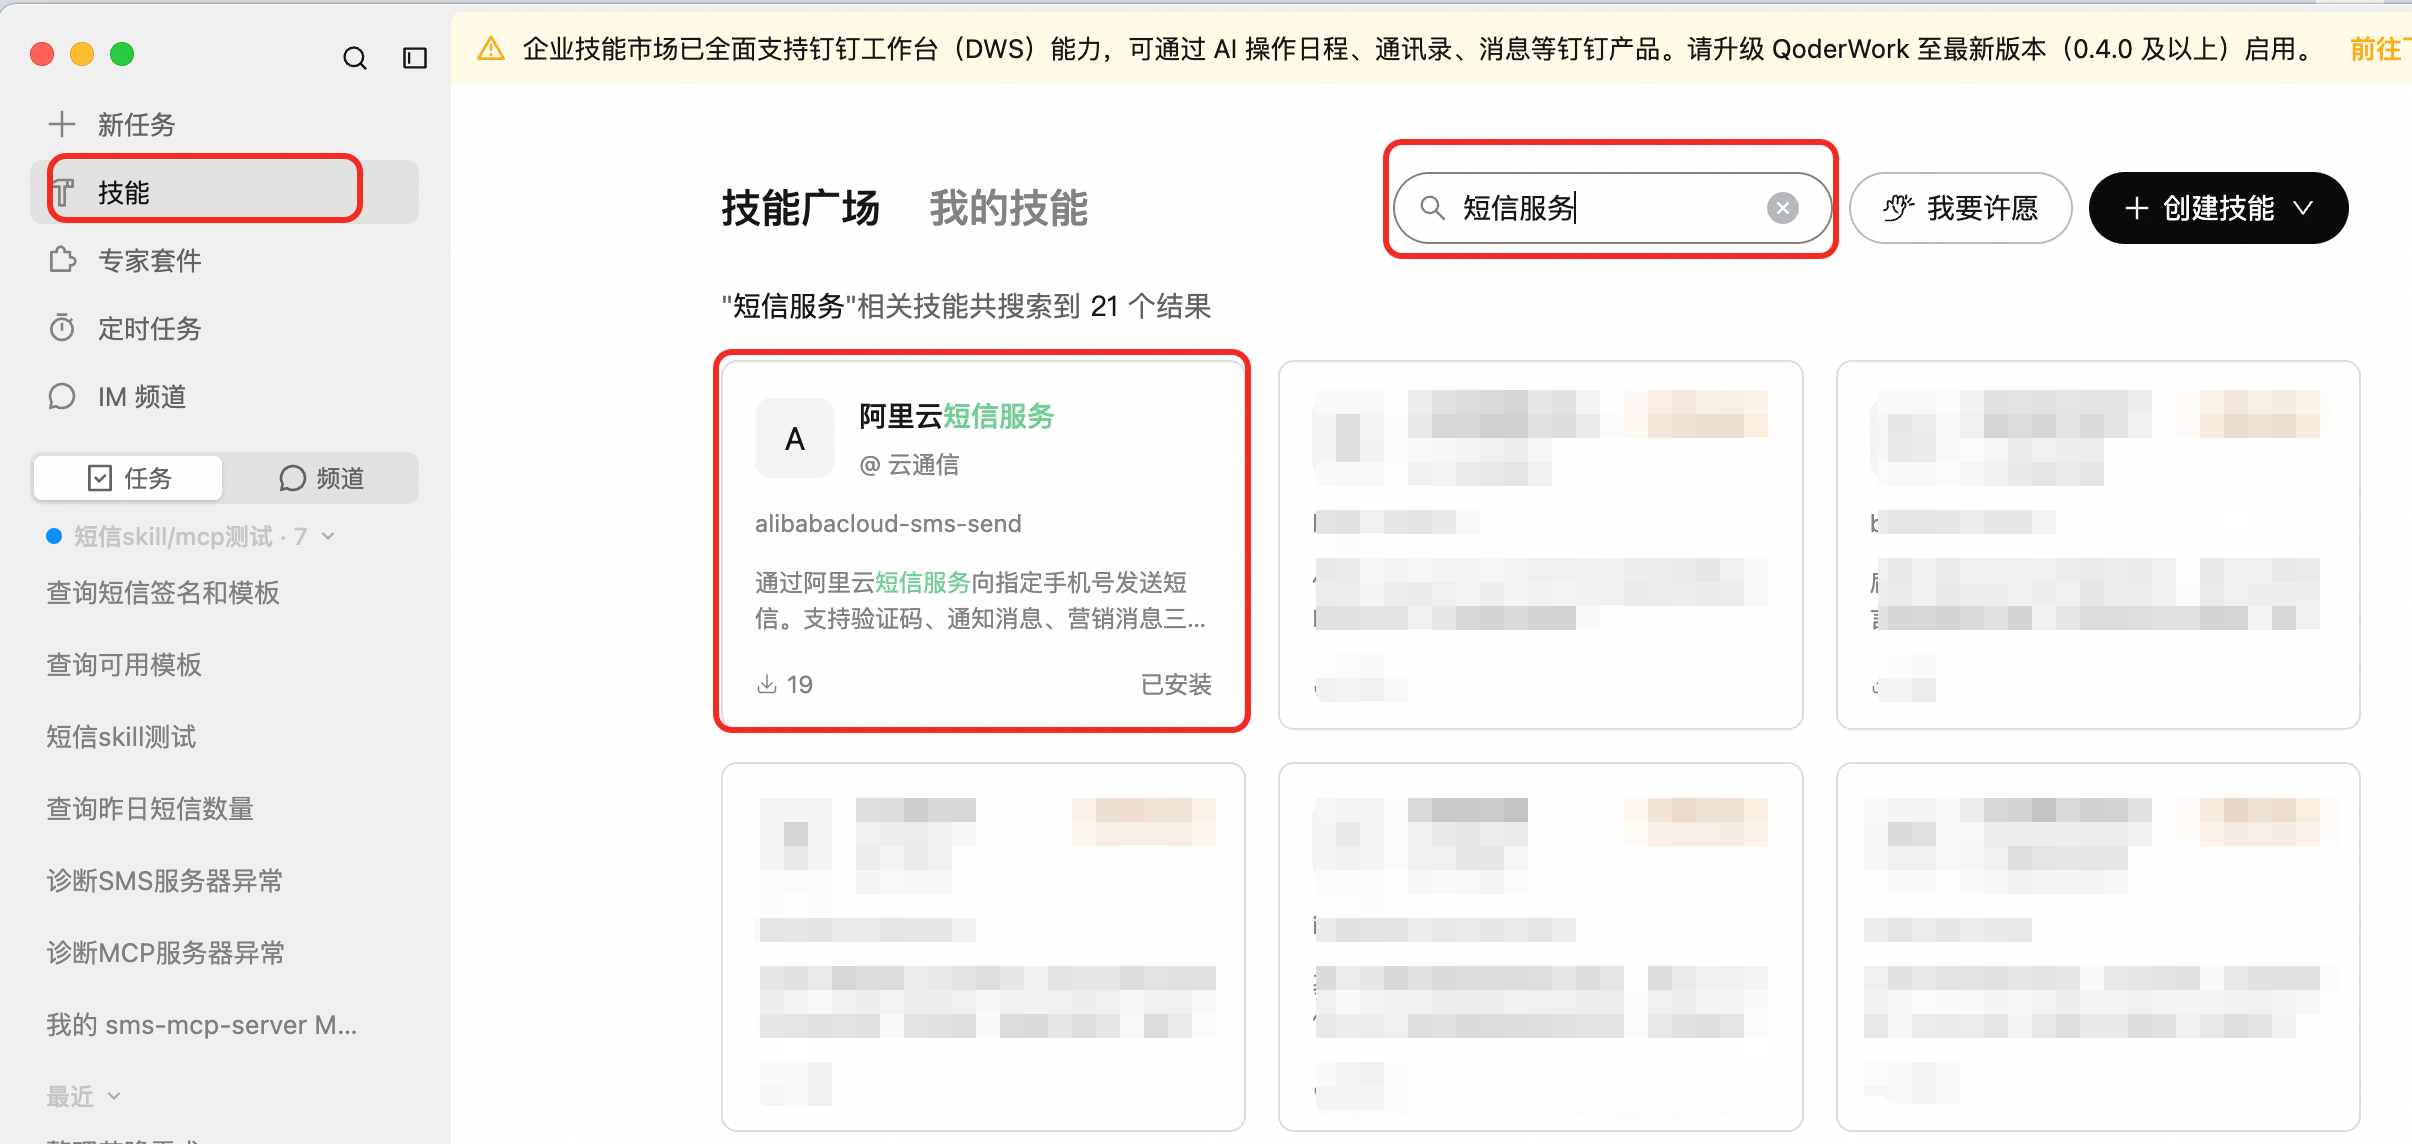The image size is (2412, 1144).
Task: Open task 诊断SMS服务器异常
Action: [x=165, y=880]
